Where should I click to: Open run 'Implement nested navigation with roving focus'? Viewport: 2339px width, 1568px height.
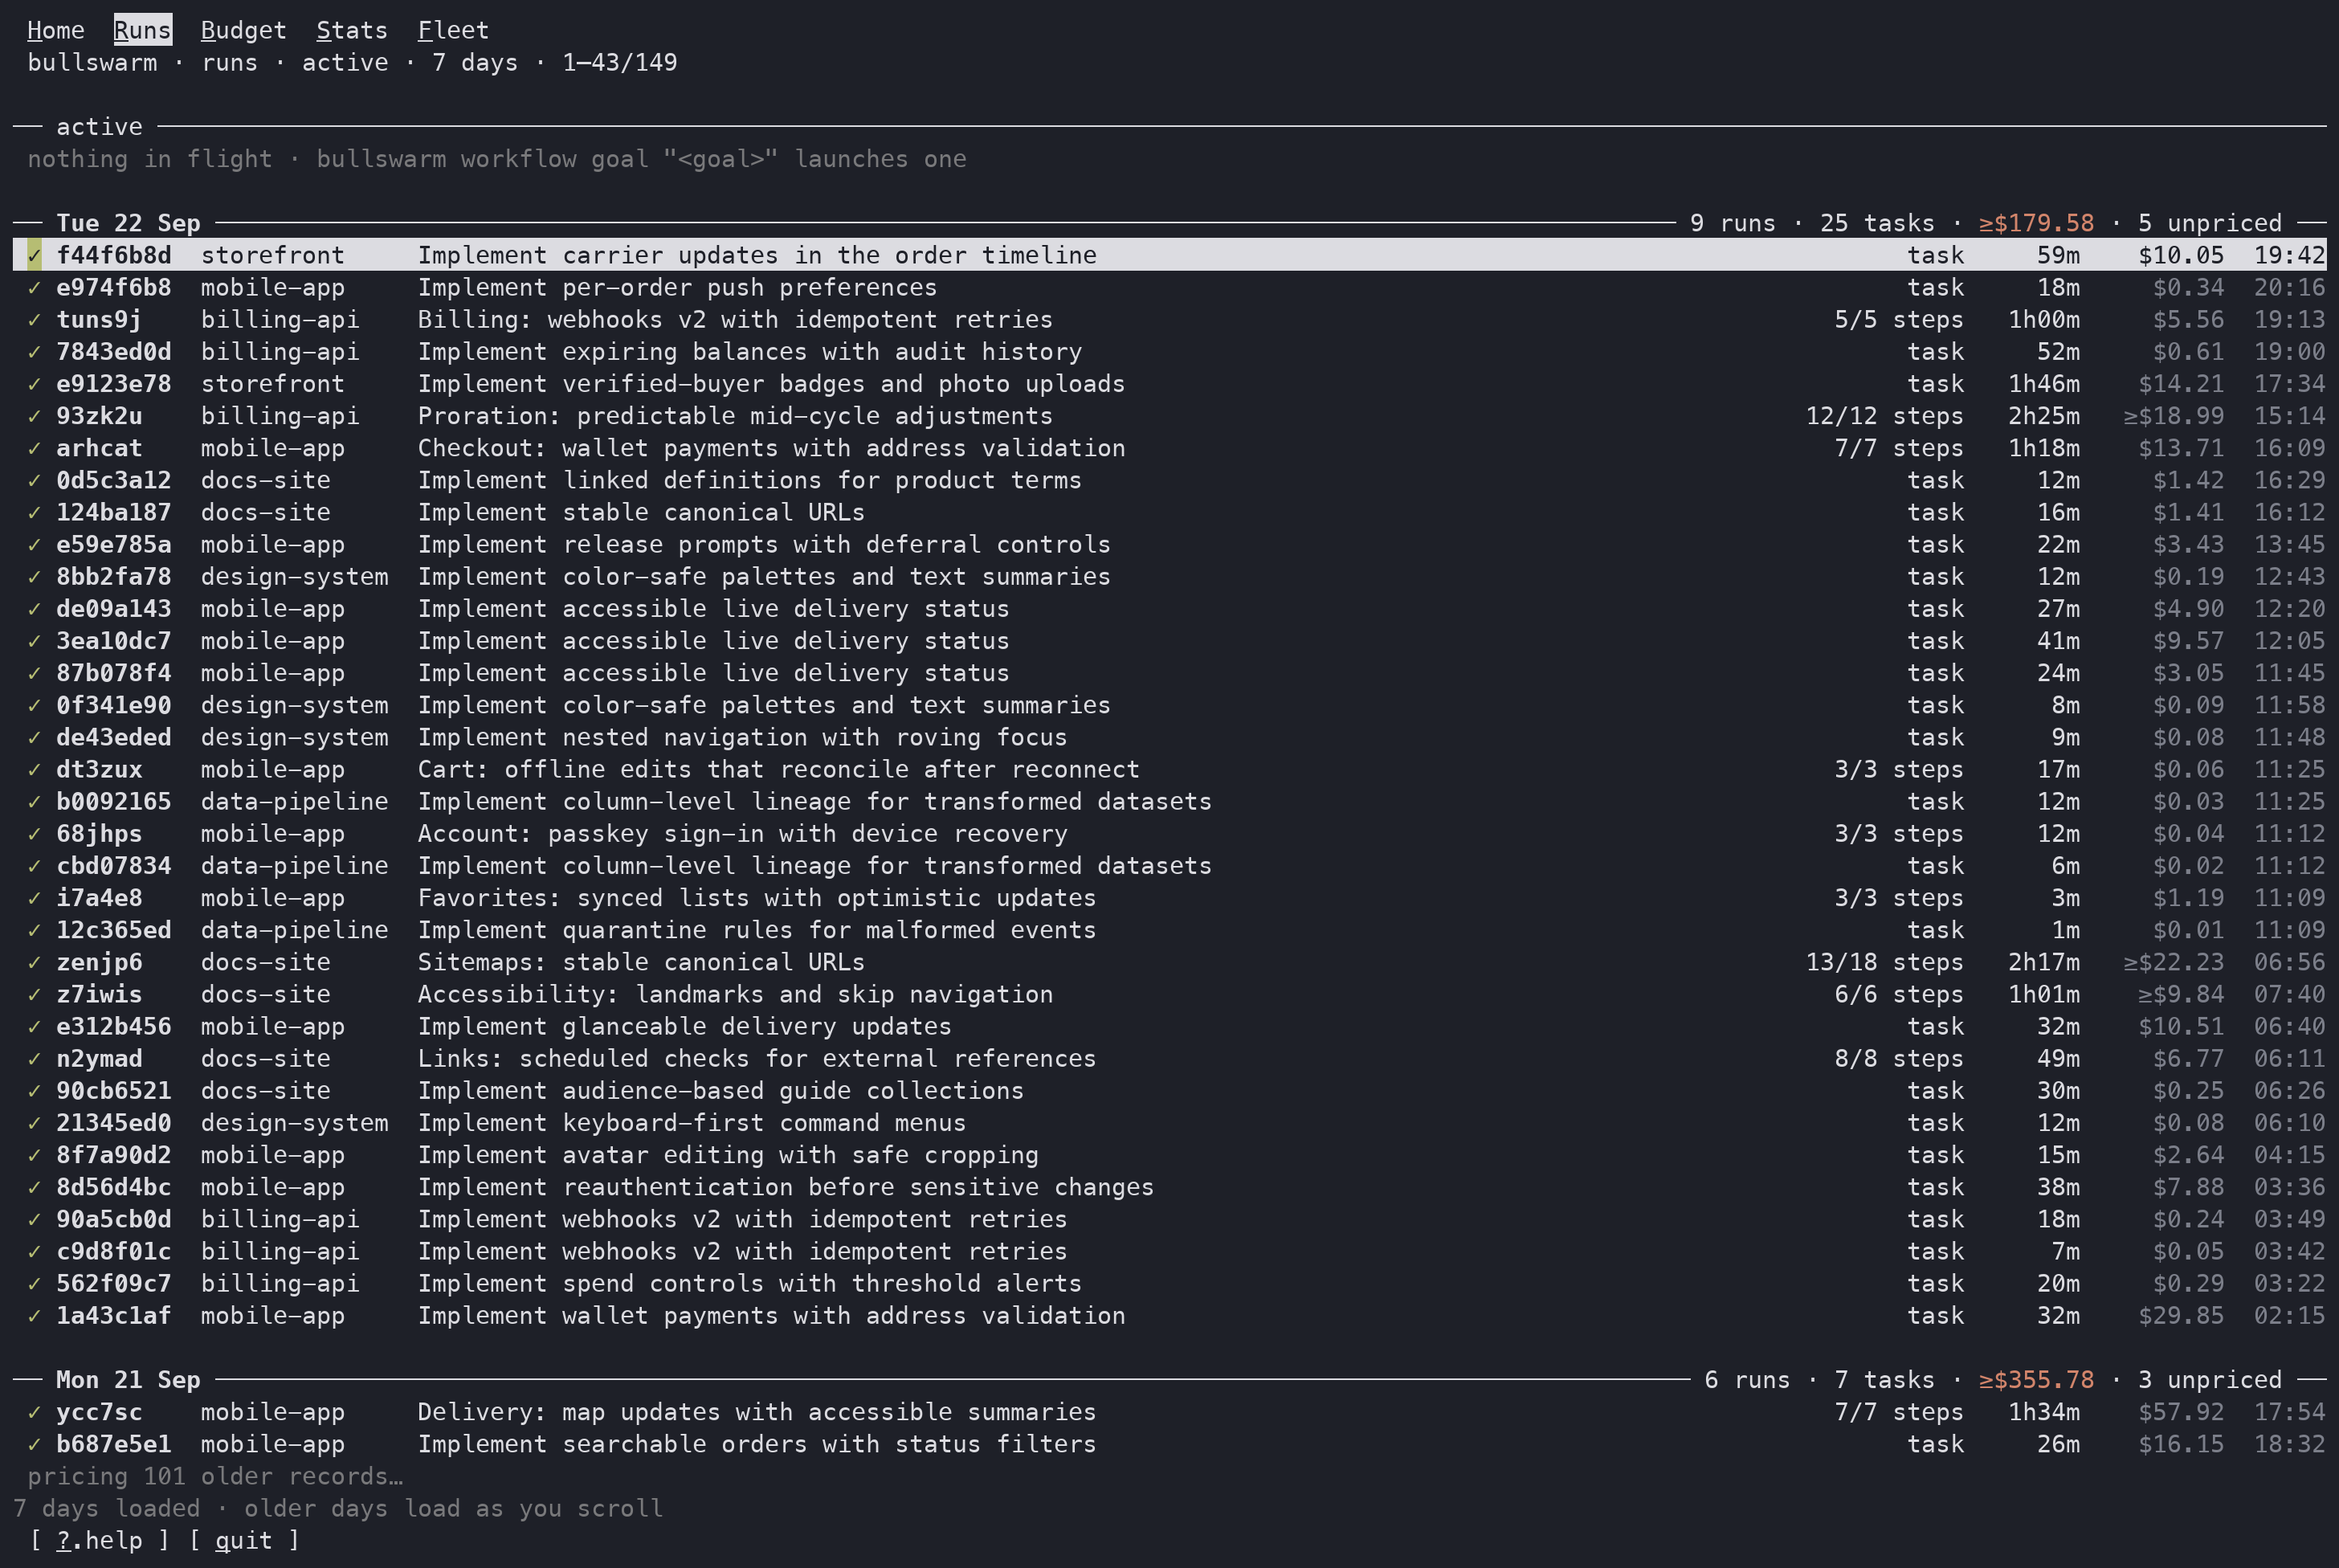coord(742,737)
